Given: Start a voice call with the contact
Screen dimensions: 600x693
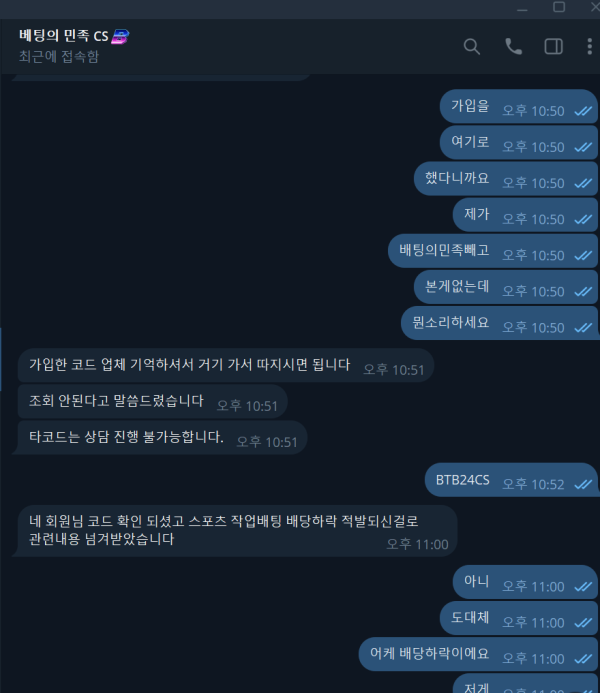Looking at the screenshot, I should click(513, 46).
